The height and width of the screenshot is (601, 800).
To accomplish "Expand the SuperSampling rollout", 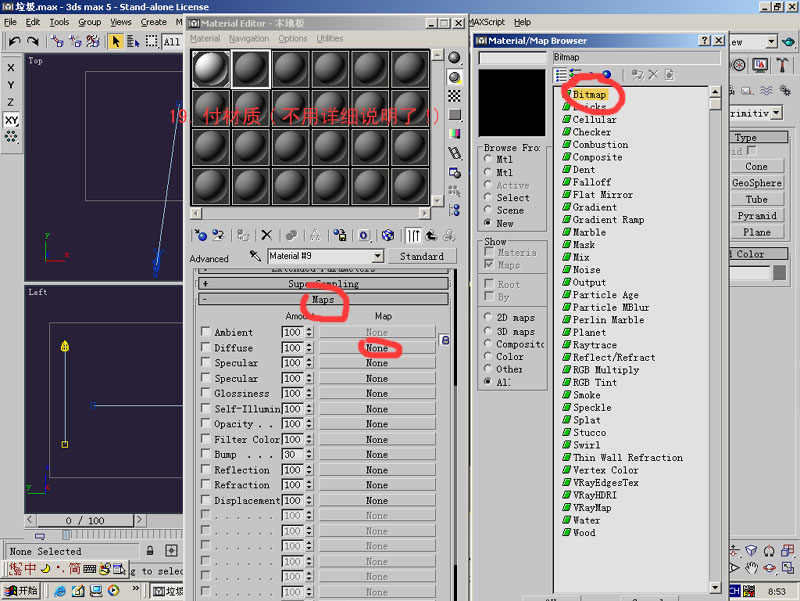I will point(322,284).
